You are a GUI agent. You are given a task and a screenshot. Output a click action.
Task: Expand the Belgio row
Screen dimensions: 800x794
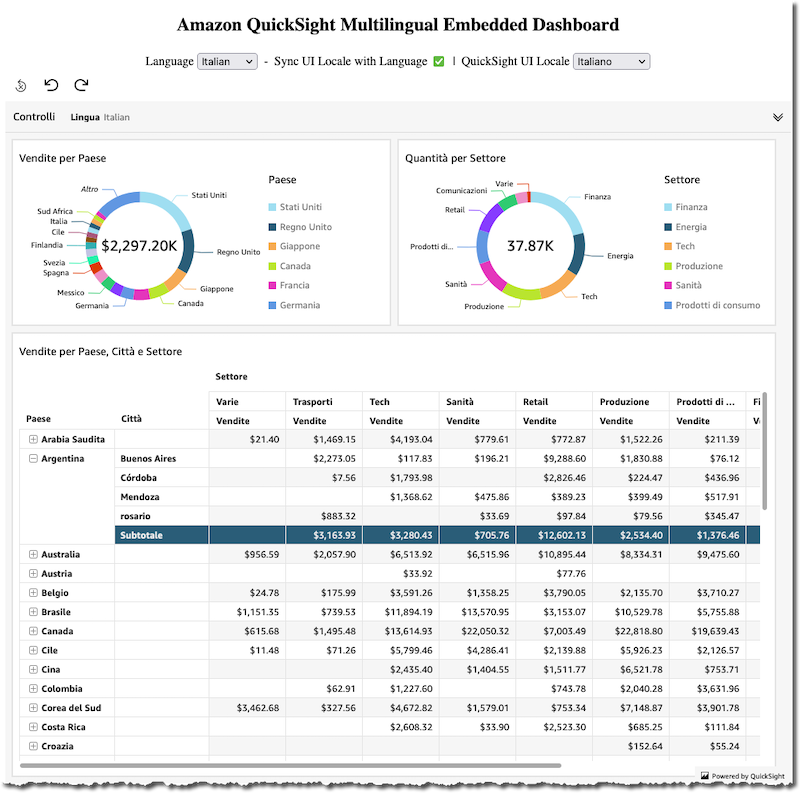(33, 592)
